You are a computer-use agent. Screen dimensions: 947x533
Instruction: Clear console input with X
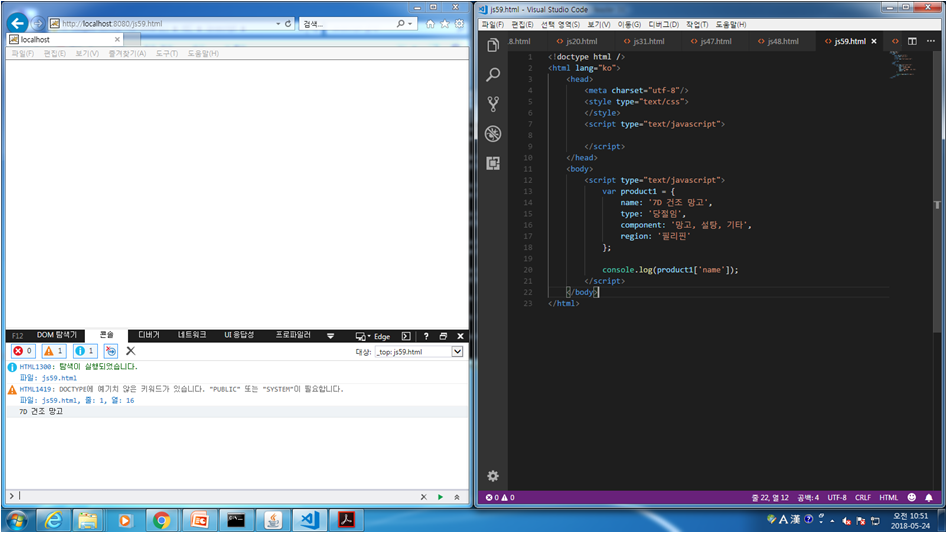(423, 497)
